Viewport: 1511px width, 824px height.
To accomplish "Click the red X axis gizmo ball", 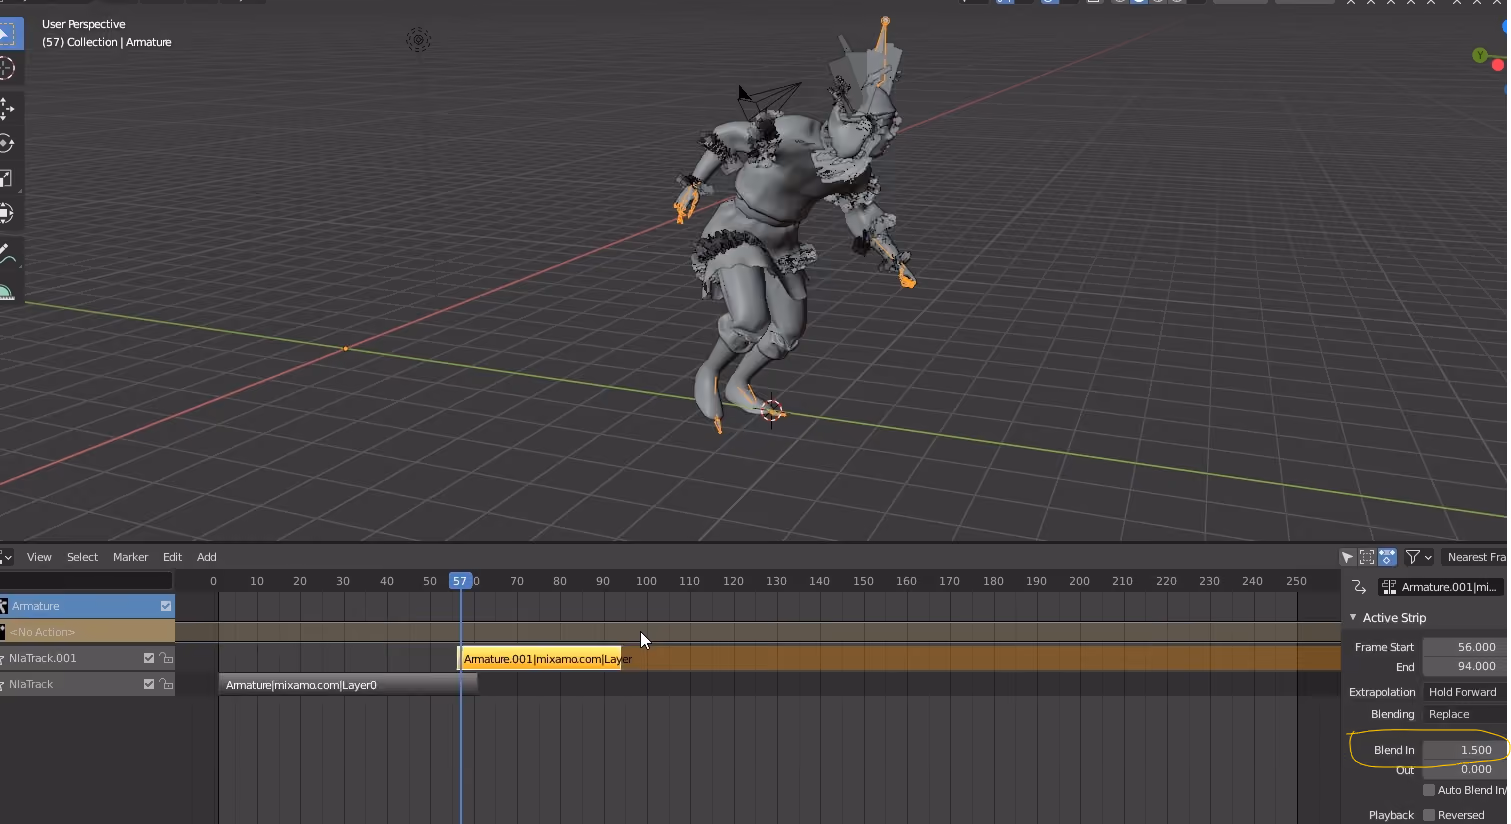I will [x=1497, y=65].
